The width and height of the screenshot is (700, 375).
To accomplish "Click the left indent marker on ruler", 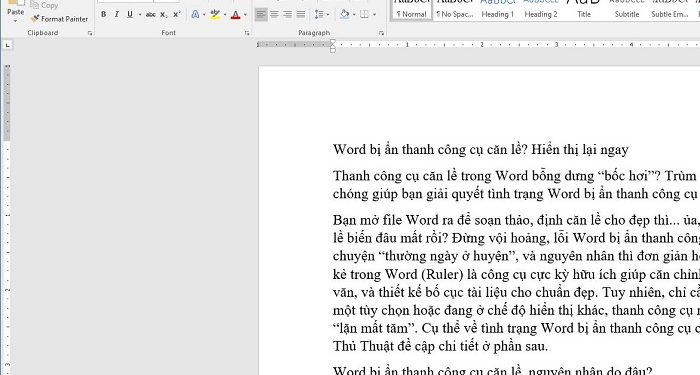I will tap(333, 50).
